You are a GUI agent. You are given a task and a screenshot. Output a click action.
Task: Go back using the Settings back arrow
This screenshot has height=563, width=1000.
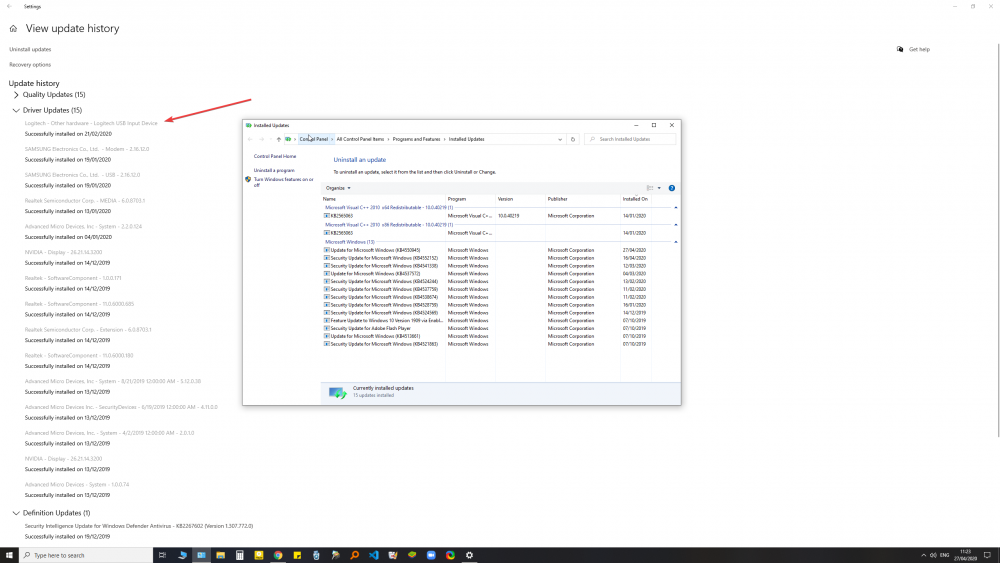tap(9, 6)
